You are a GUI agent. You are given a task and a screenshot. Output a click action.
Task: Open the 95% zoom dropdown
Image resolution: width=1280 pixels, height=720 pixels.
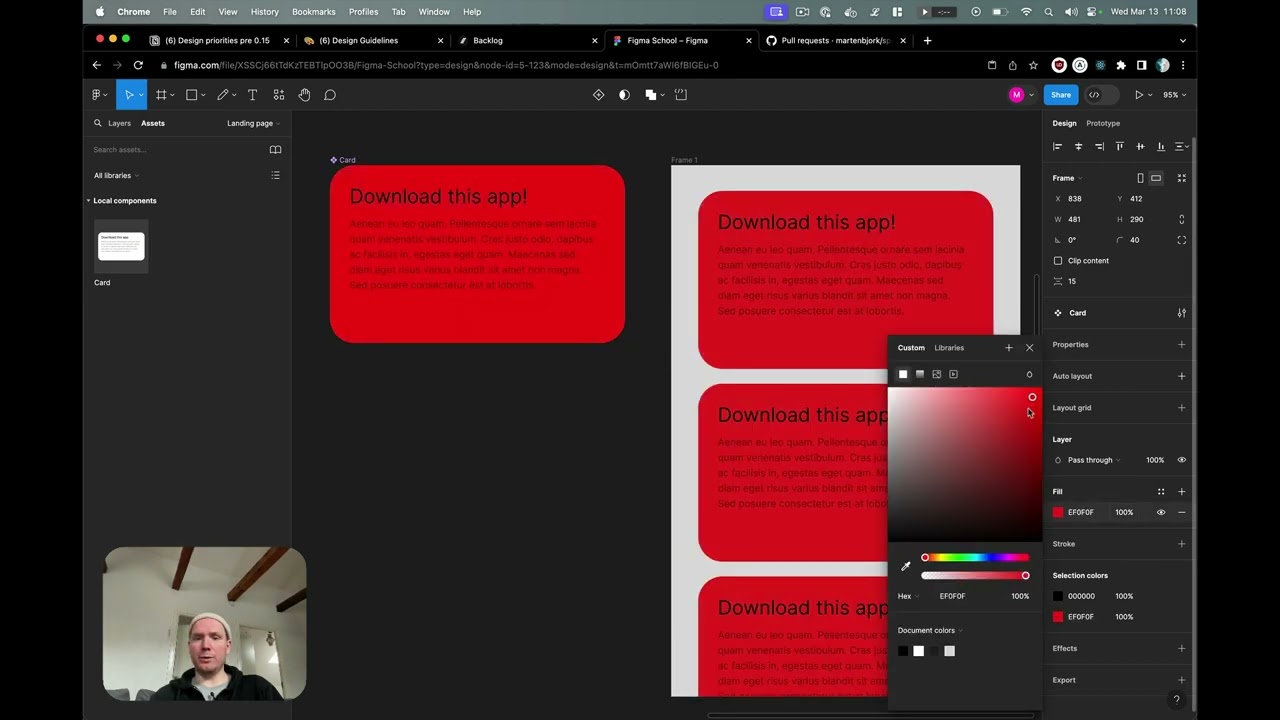1174,95
